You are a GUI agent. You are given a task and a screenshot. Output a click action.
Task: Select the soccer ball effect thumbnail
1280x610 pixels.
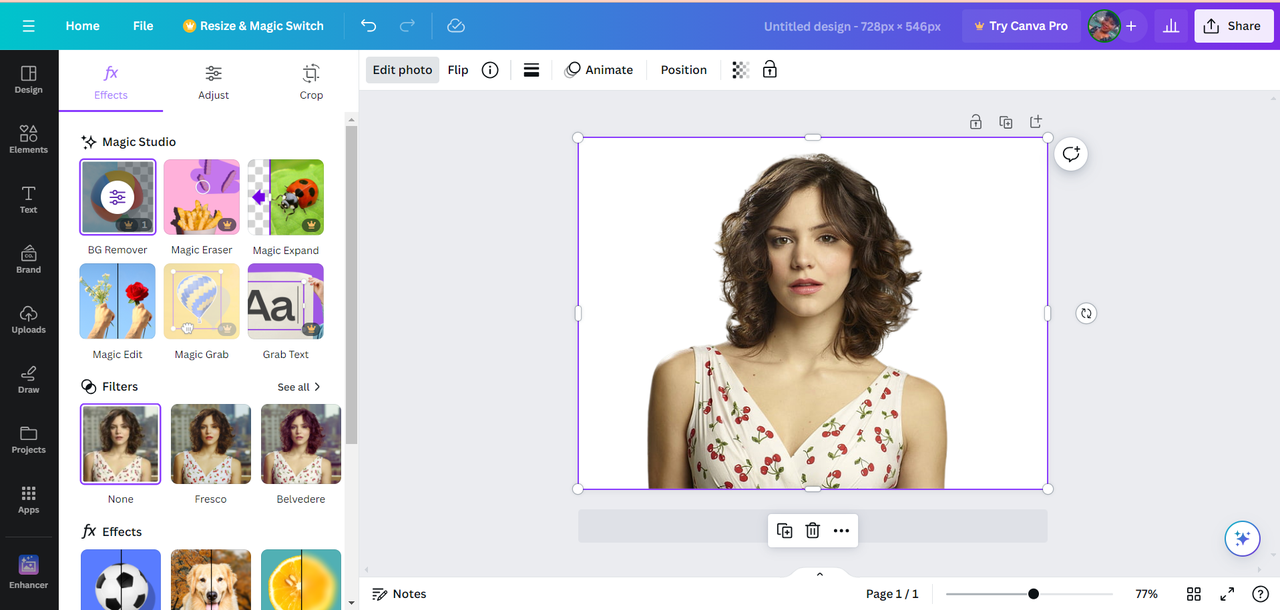coord(120,580)
